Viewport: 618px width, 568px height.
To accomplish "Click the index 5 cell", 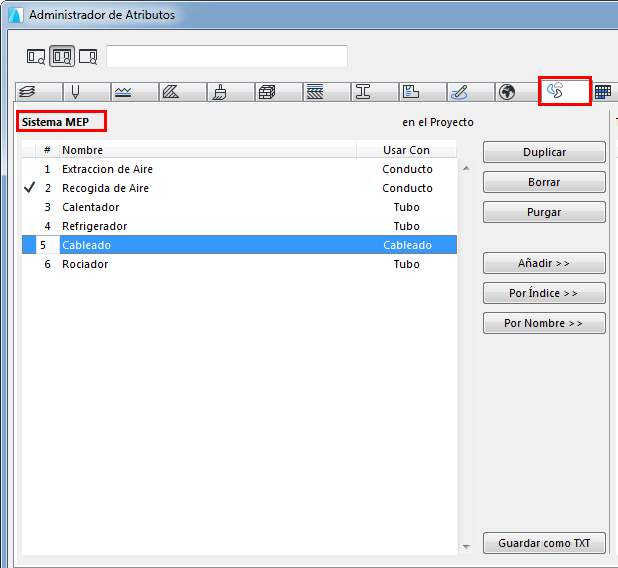I will pyautogui.click(x=47, y=245).
